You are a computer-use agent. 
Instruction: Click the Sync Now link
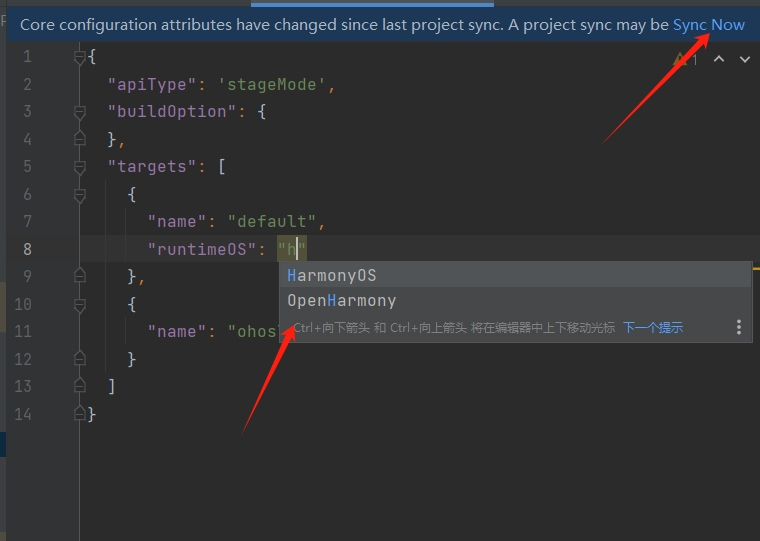(x=708, y=25)
